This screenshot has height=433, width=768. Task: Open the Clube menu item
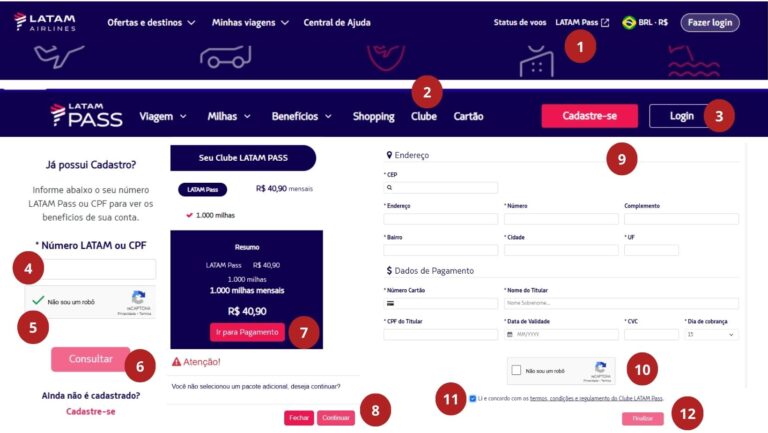tap(424, 116)
